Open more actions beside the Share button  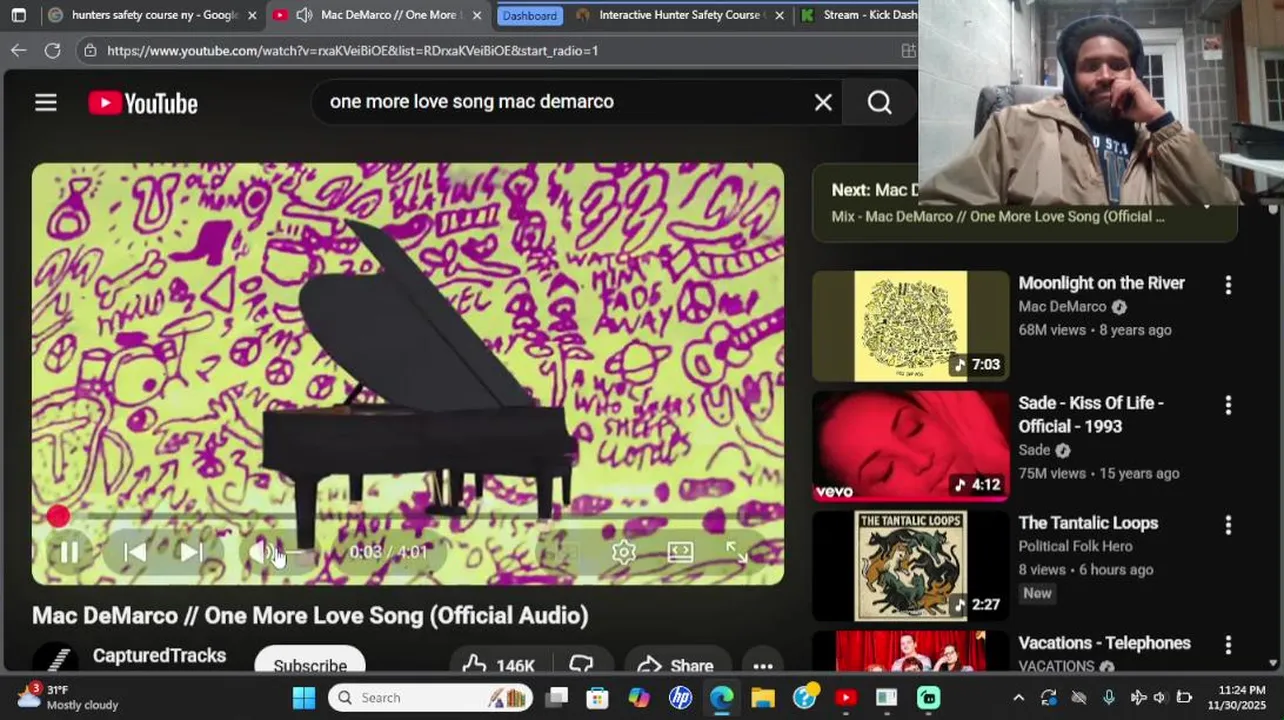(x=762, y=664)
